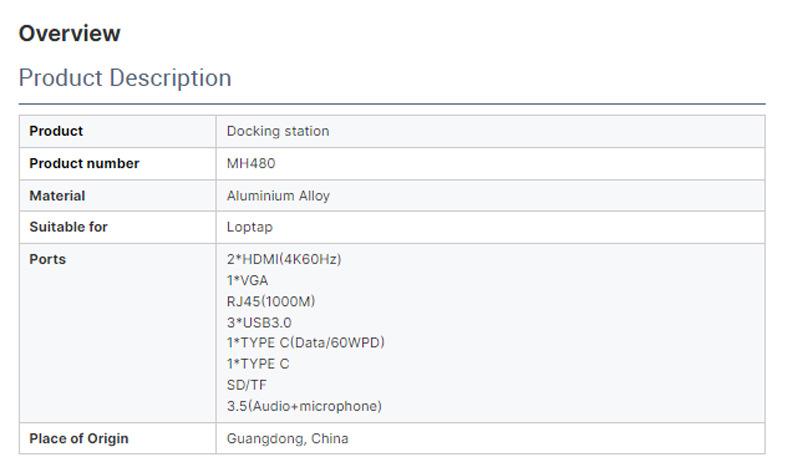Screen dimensions: 790x467
Task: Click the 1*TYPE C(Data/60WPD) entry
Action: coord(305,343)
